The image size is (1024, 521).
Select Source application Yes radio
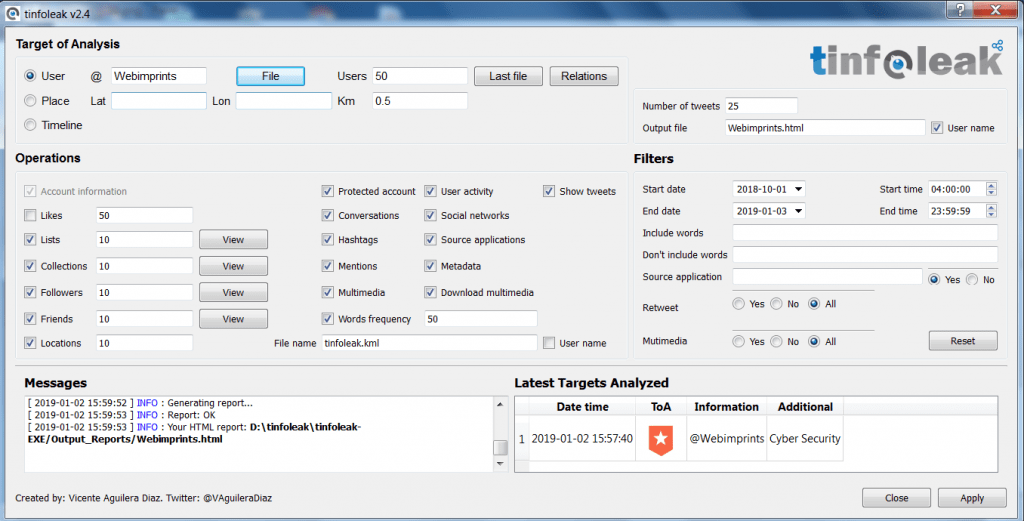[x=935, y=279]
